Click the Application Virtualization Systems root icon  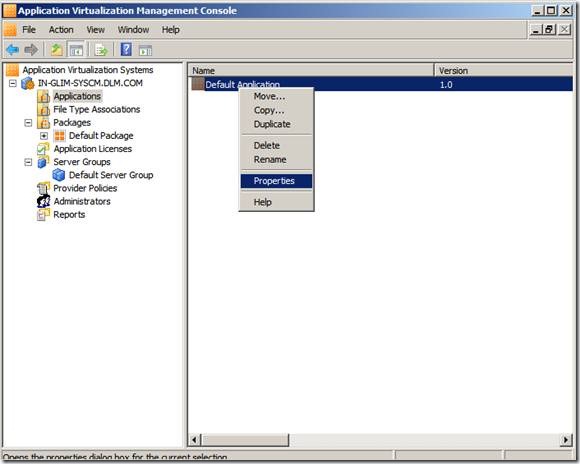[12, 70]
